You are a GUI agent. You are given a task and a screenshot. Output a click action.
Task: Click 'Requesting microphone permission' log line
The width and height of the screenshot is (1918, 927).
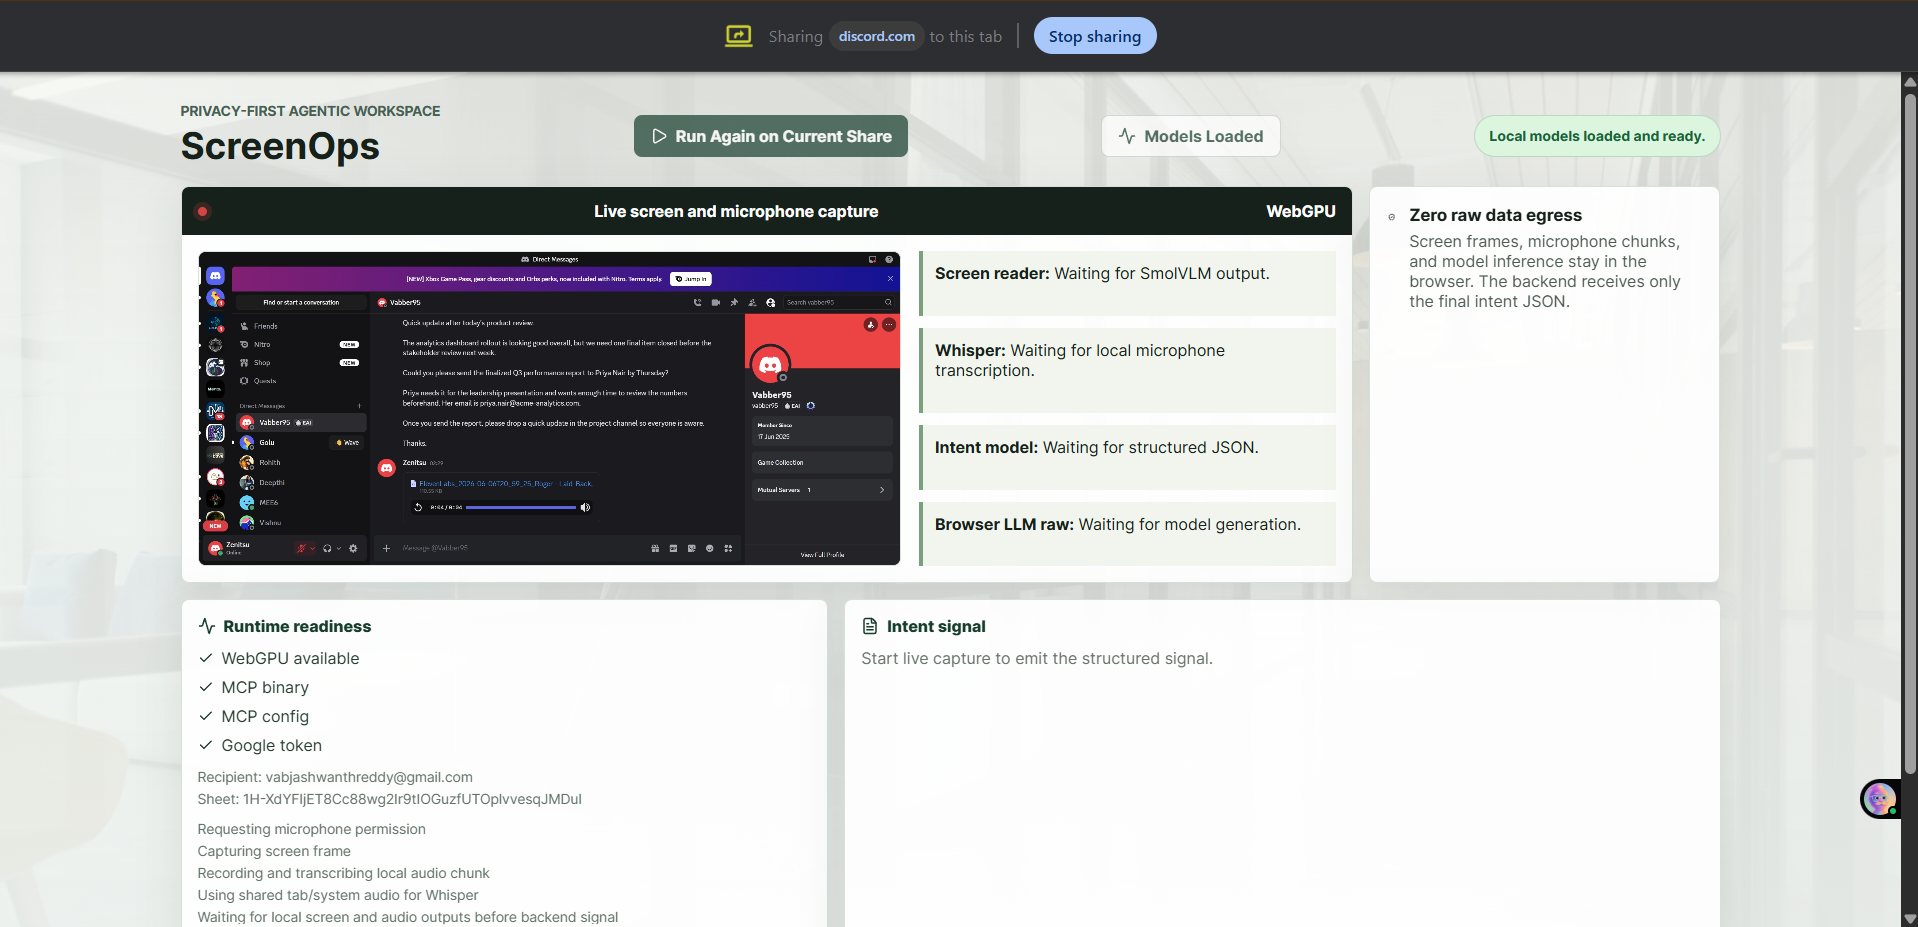tap(311, 829)
